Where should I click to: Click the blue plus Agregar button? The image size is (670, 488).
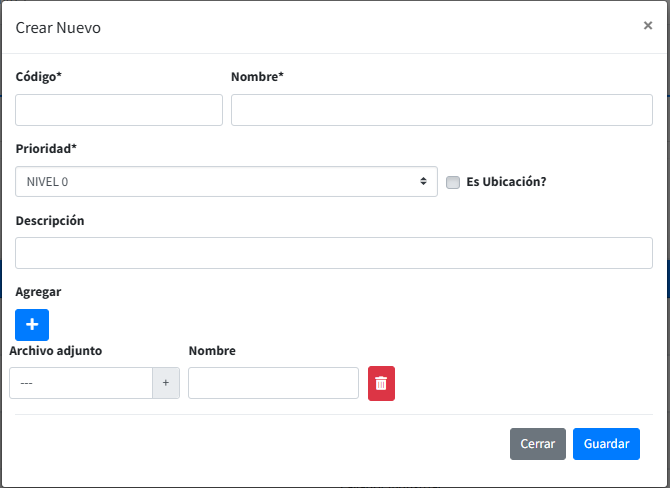click(x=32, y=325)
